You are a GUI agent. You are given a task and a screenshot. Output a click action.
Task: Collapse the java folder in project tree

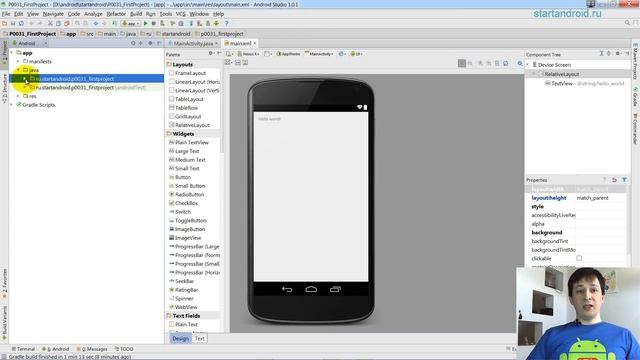coord(18,70)
